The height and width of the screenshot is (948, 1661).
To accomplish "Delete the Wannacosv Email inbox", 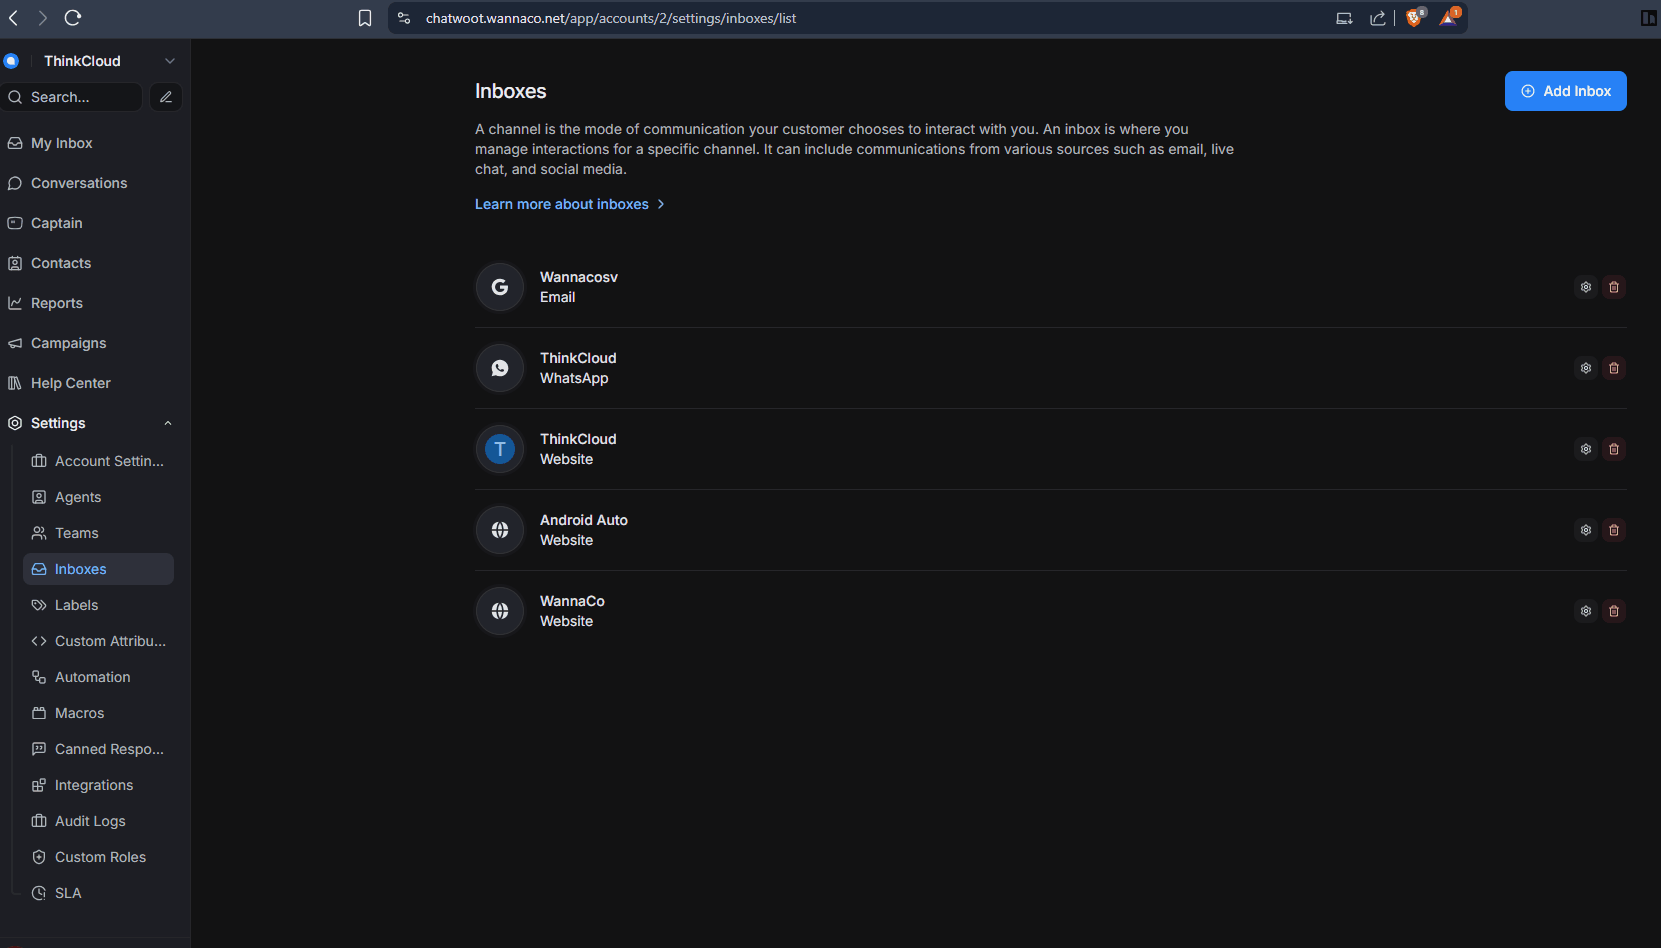I will pyautogui.click(x=1614, y=287).
